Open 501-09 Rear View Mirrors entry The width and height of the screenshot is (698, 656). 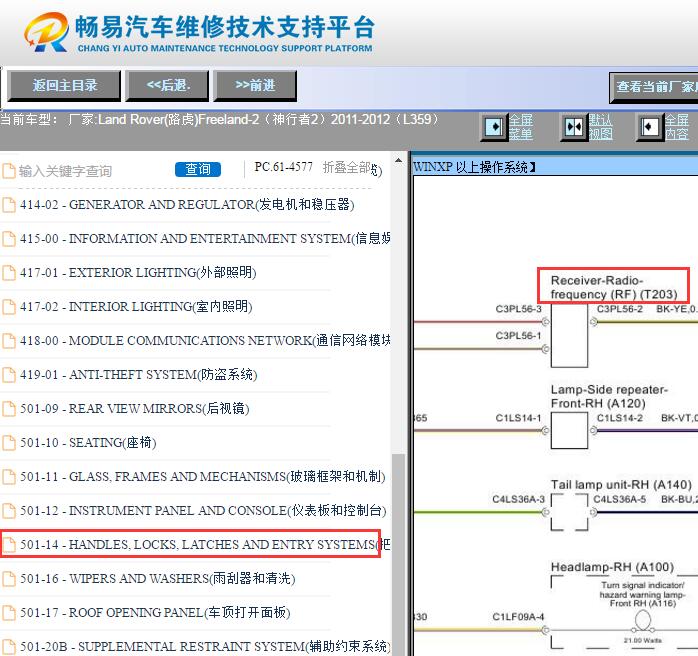point(134,409)
